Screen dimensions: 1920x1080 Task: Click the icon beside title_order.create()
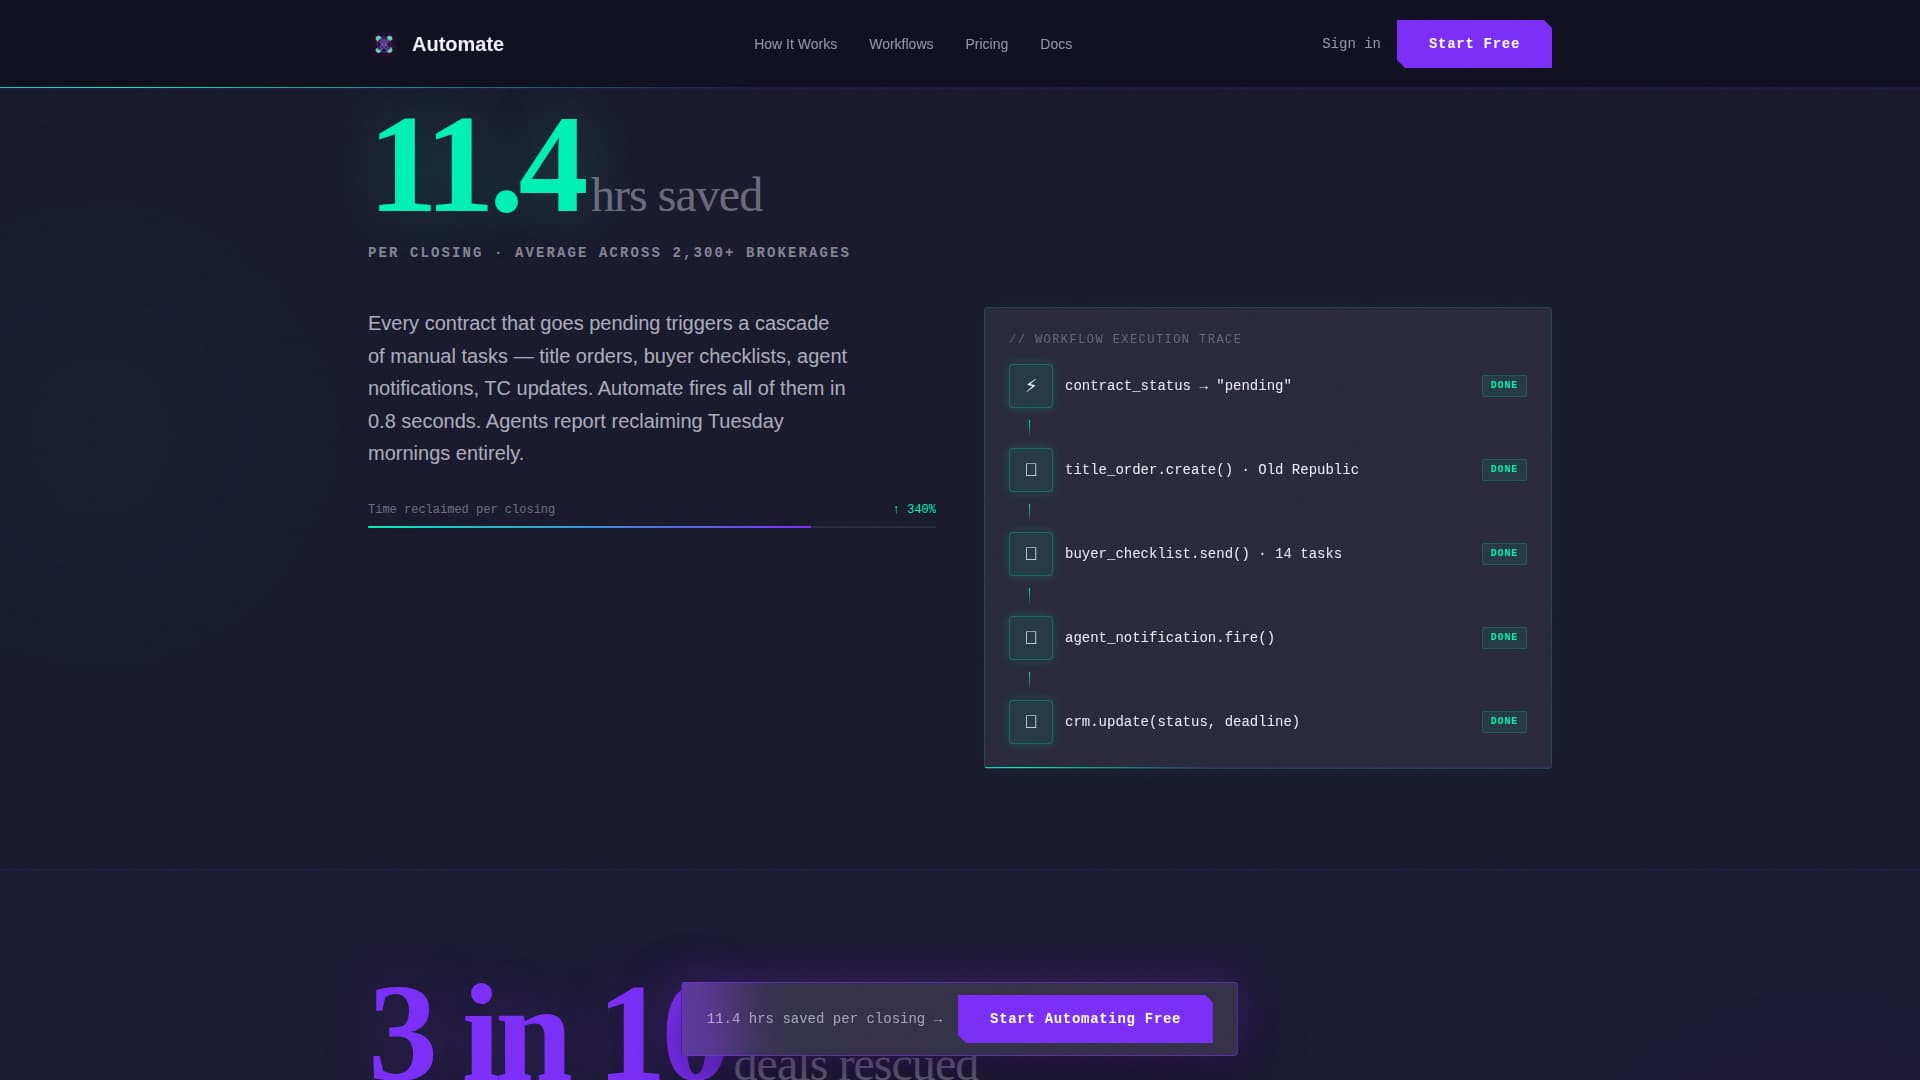coord(1031,470)
